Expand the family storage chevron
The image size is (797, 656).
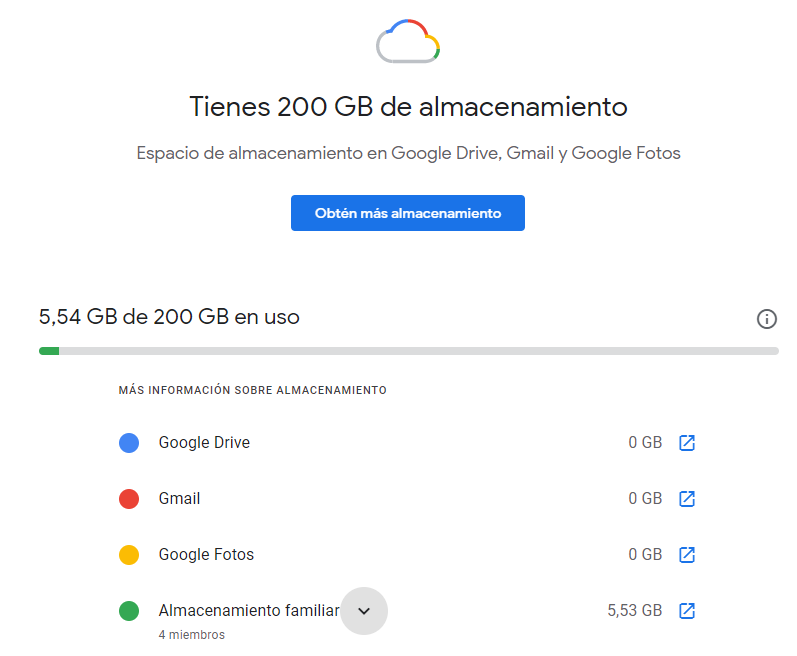pyautogui.click(x=364, y=611)
